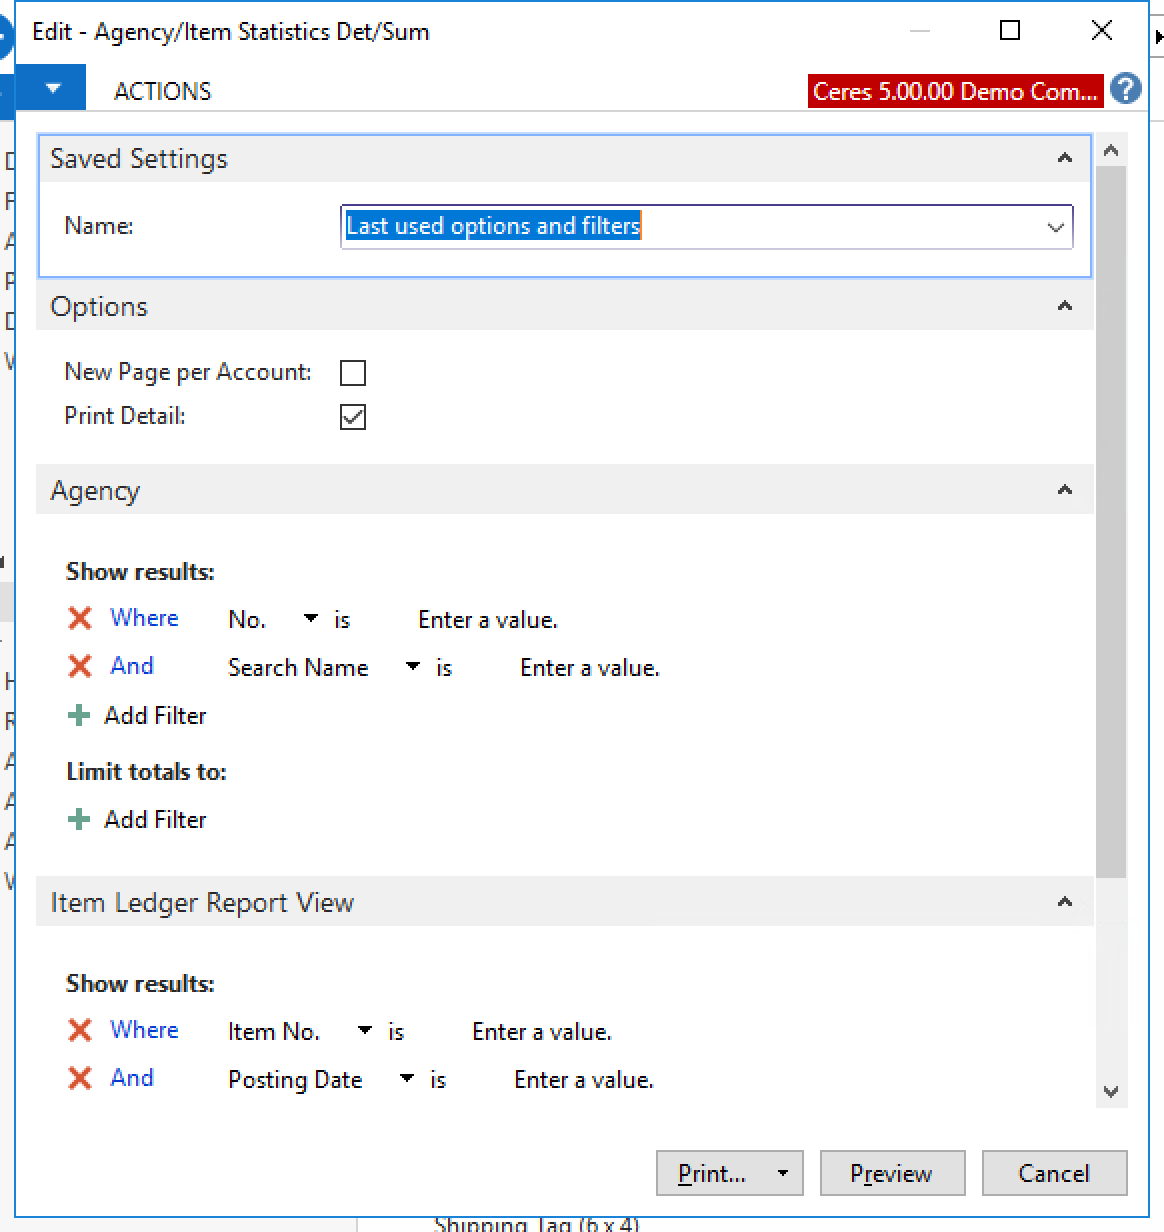Enable New Page per Account checkbox

[353, 373]
